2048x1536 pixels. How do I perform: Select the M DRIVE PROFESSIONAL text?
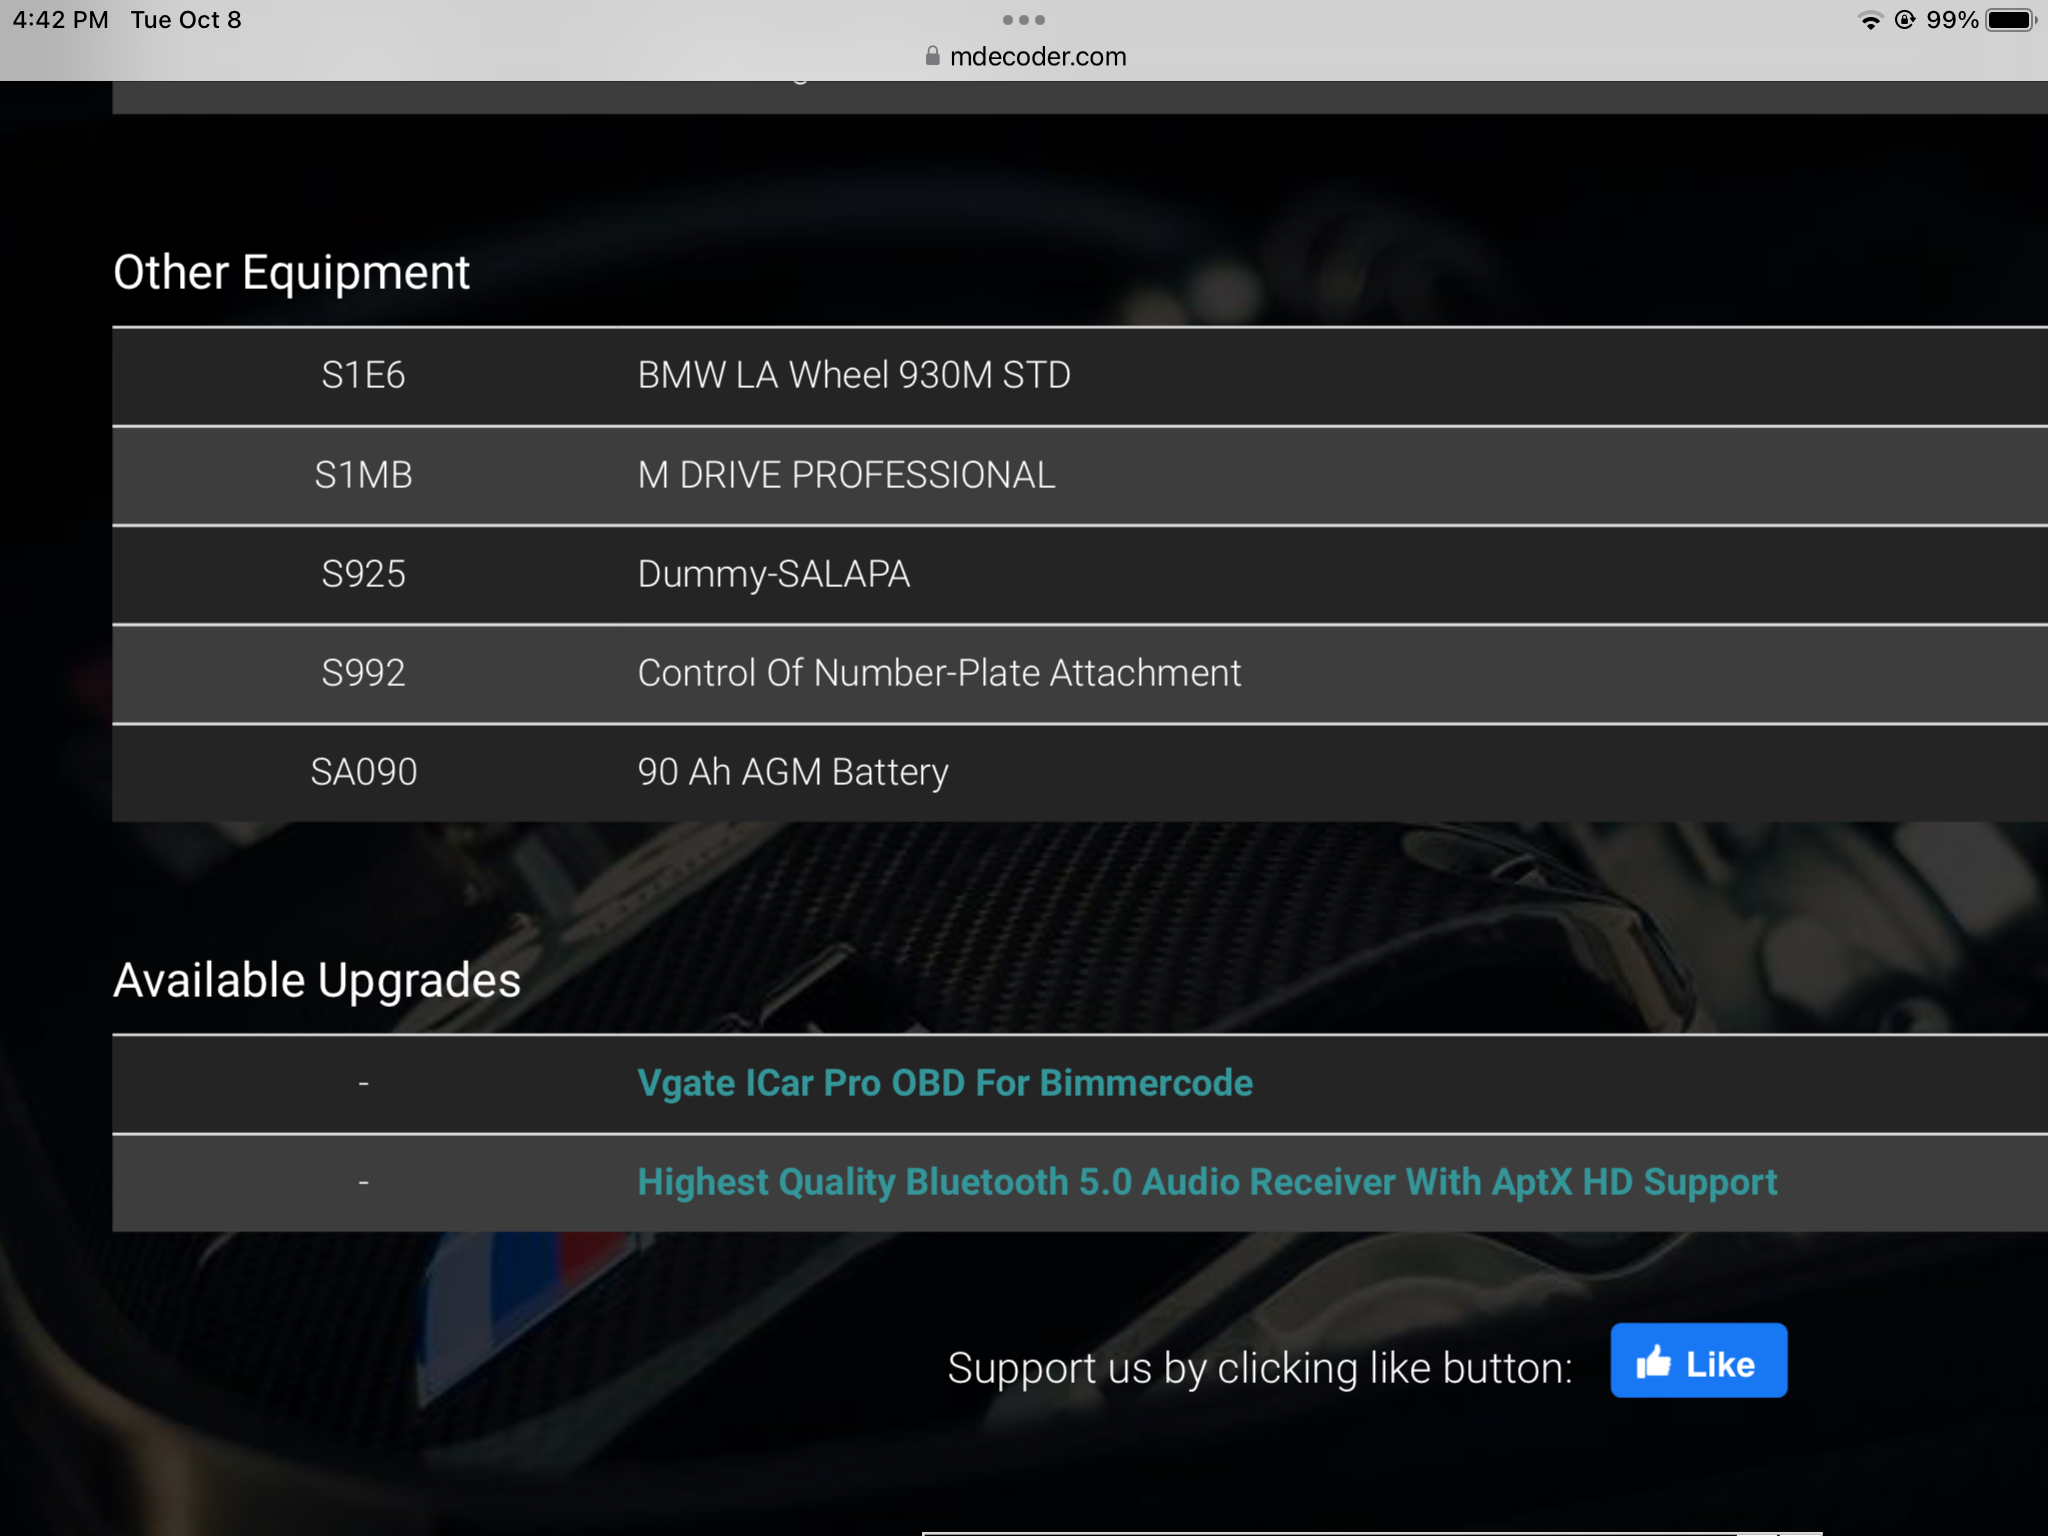click(846, 475)
